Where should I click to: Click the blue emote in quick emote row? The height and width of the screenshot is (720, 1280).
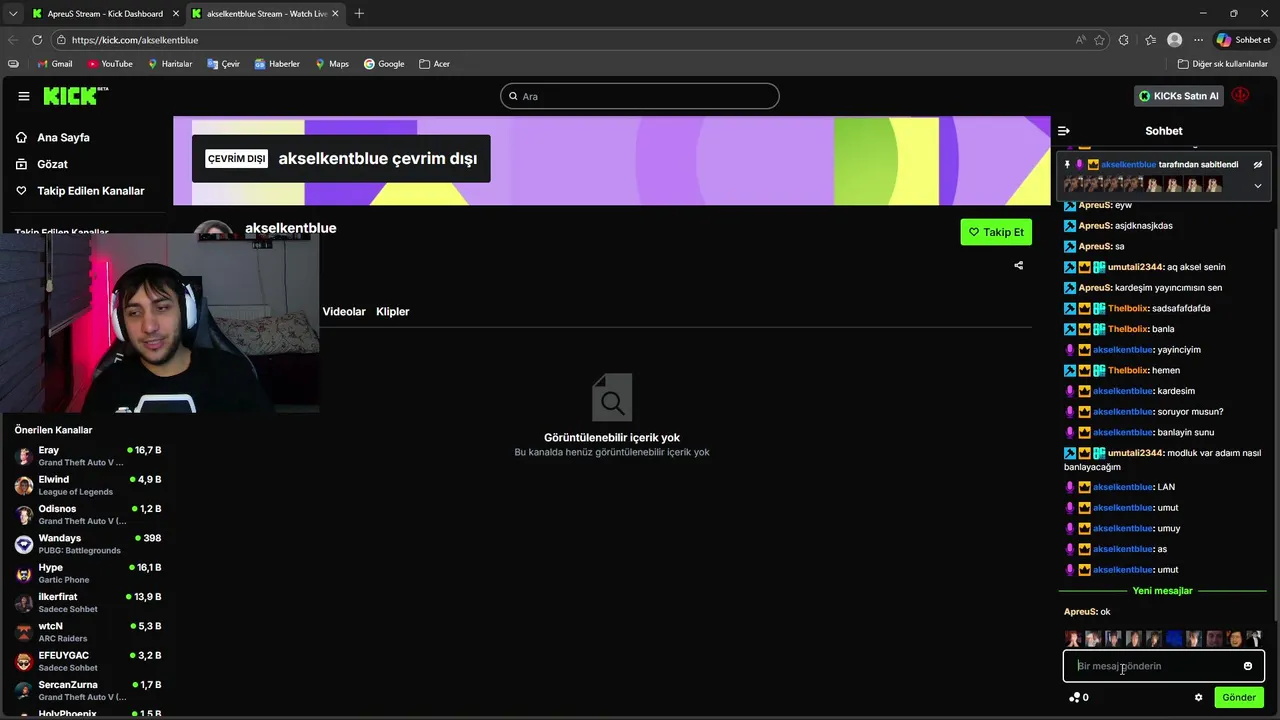pyautogui.click(x=1174, y=638)
